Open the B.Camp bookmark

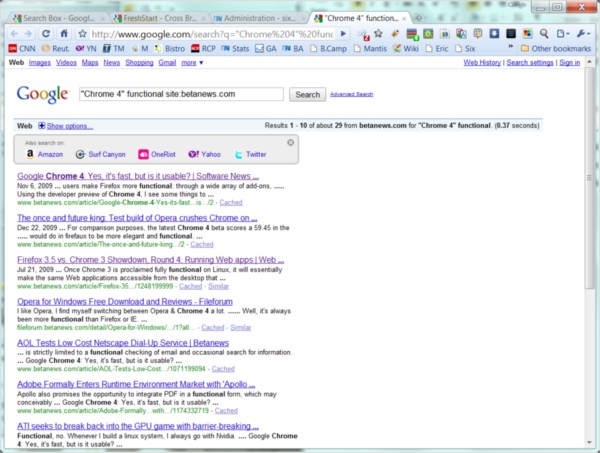click(x=329, y=49)
